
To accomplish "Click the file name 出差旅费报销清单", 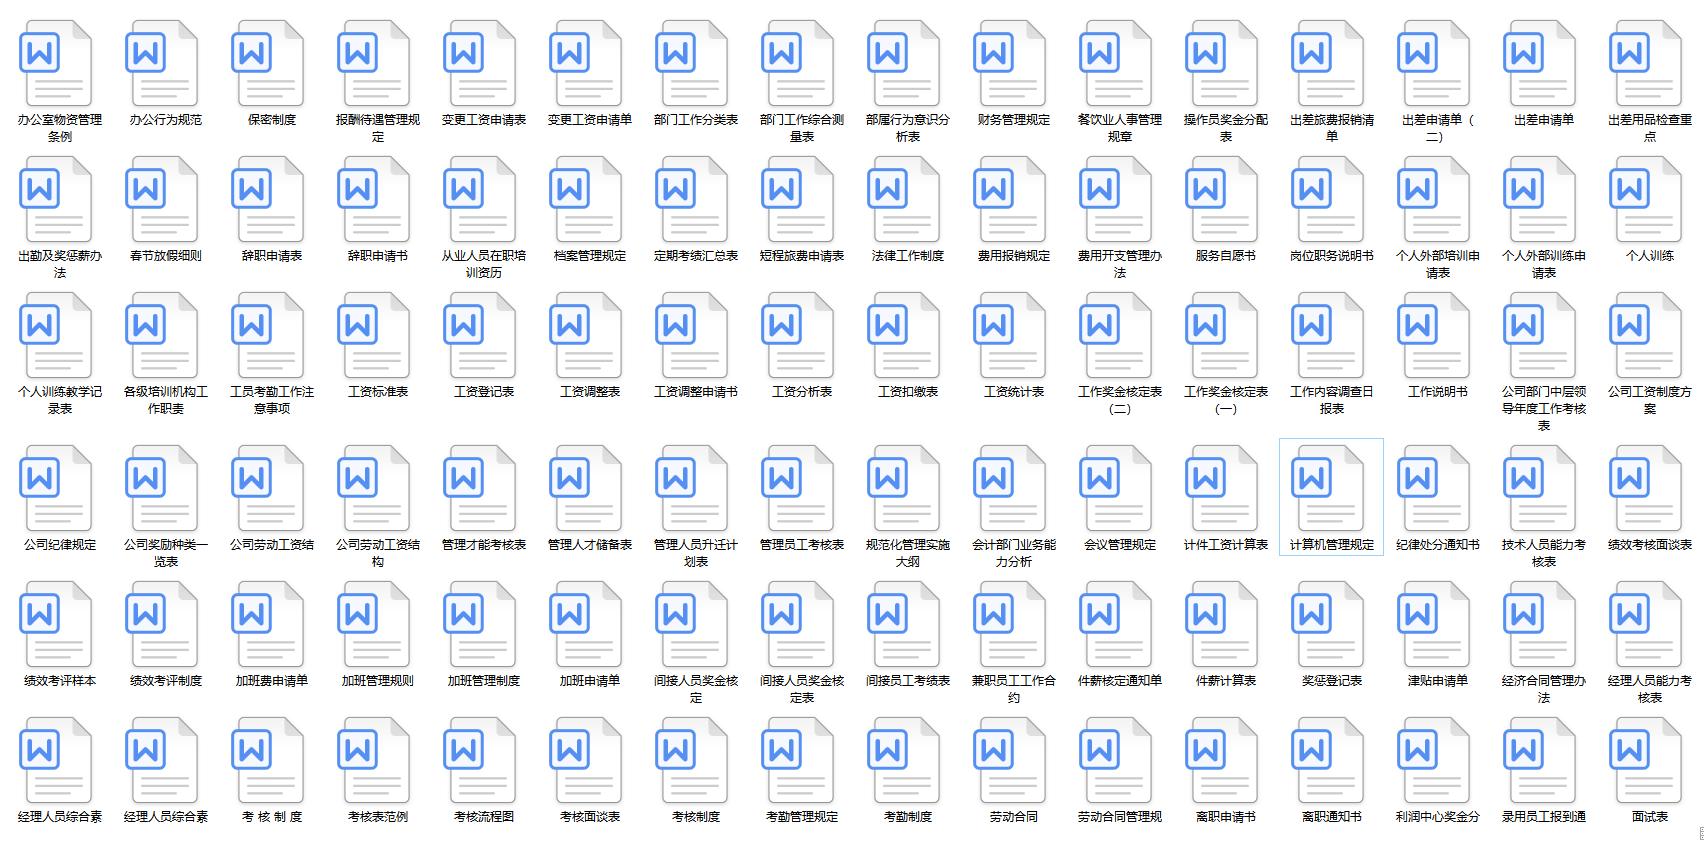I will [x=1332, y=128].
